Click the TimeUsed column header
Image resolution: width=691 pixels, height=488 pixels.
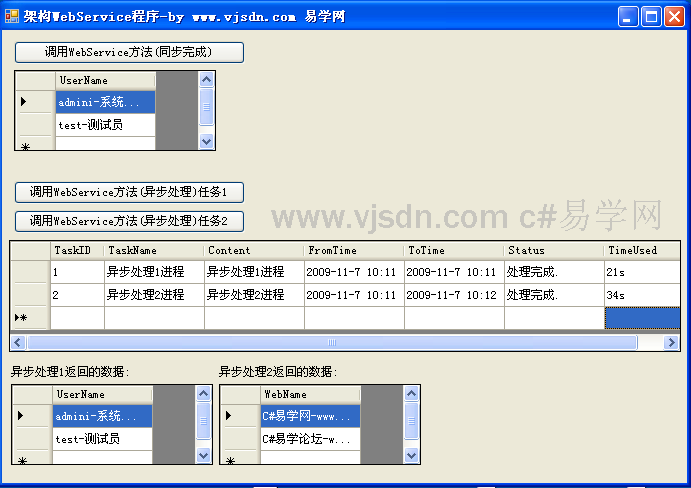coord(641,250)
